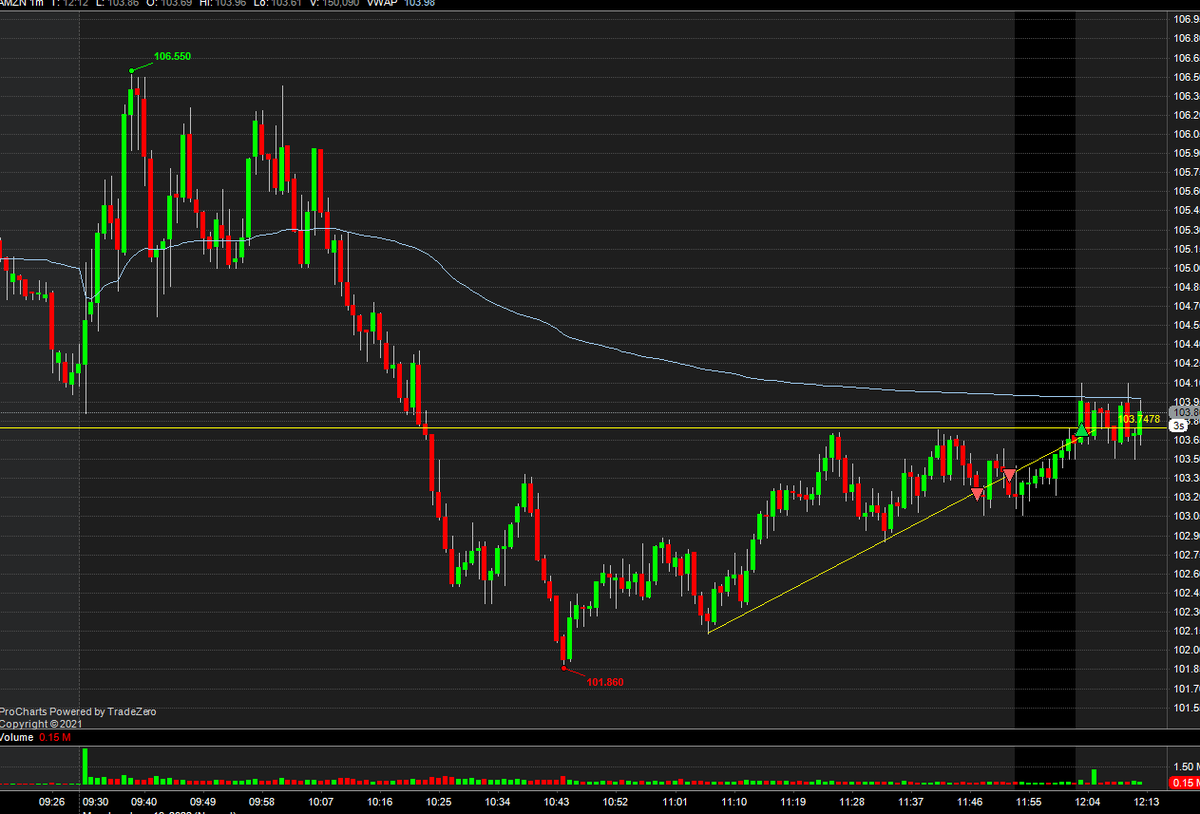Click the ProCharts Powered by TradeZero text

(x=78, y=712)
